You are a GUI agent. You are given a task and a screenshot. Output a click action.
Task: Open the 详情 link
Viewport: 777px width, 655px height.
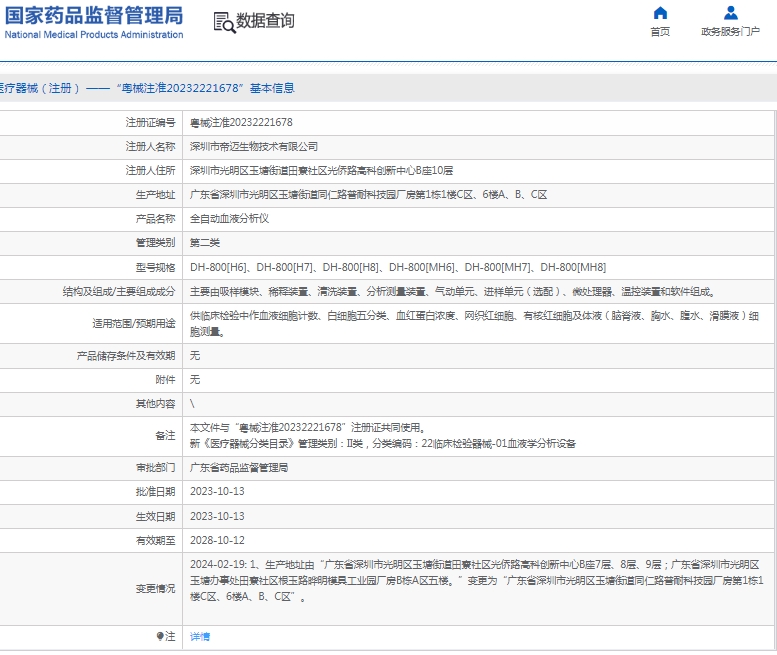(x=200, y=637)
